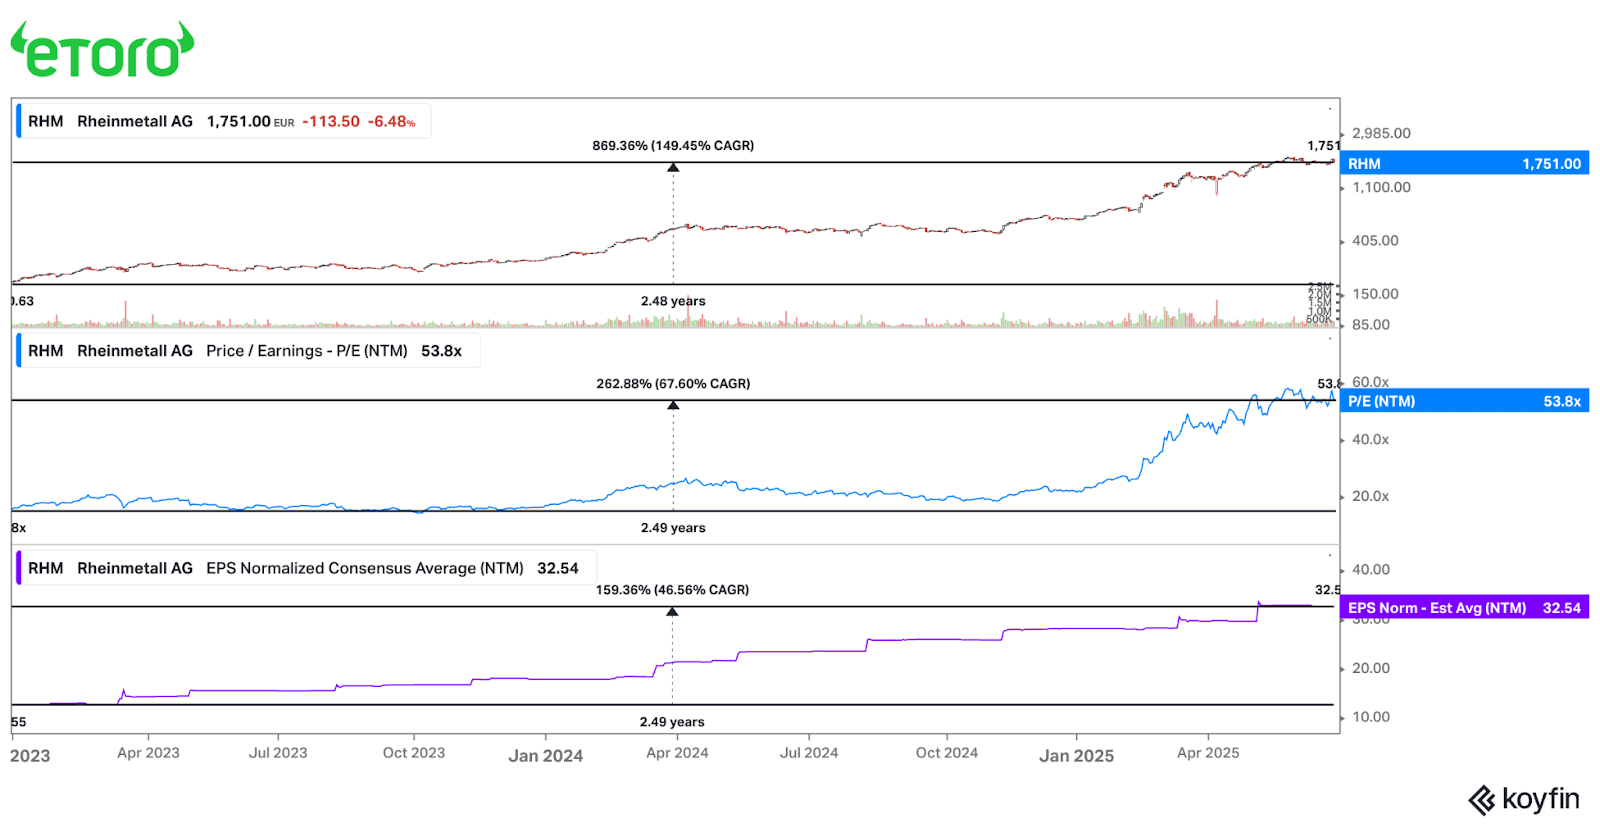The height and width of the screenshot is (827, 1600).
Task: Click the 2.49 years label in EPS panel
Action: (x=672, y=722)
